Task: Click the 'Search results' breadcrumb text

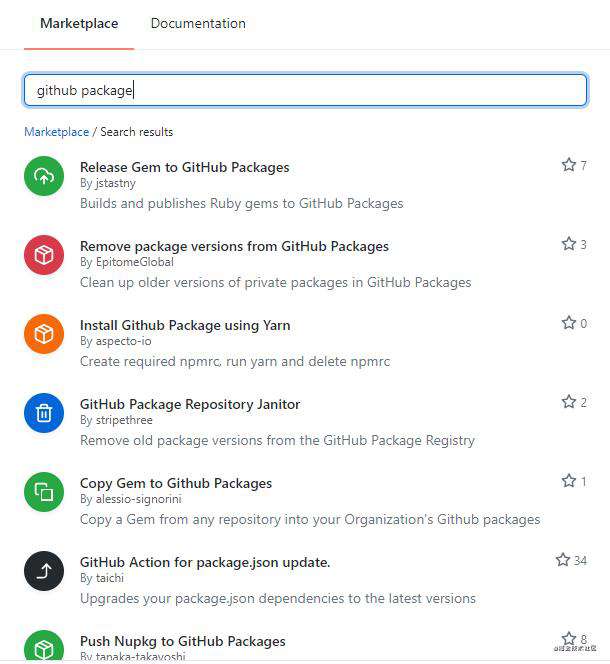Action: point(137,132)
